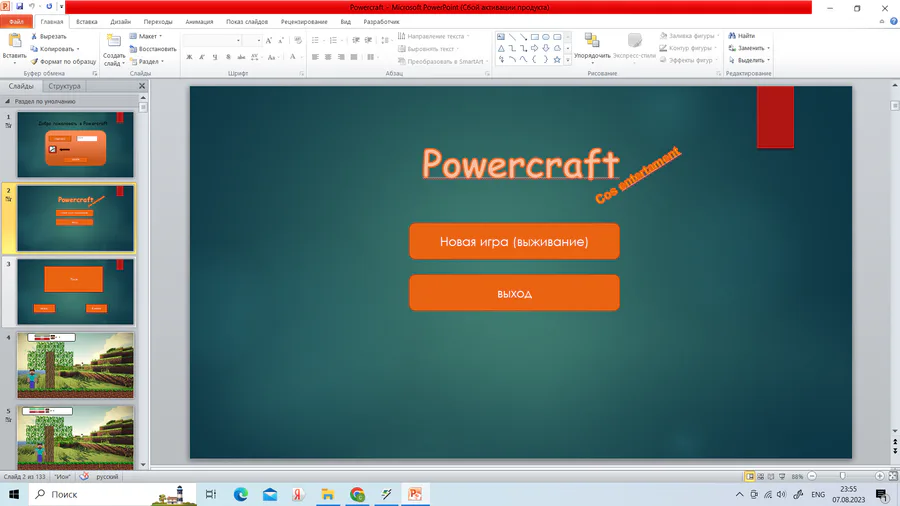
Task: Increase font size with the large A button
Action: click(x=268, y=40)
